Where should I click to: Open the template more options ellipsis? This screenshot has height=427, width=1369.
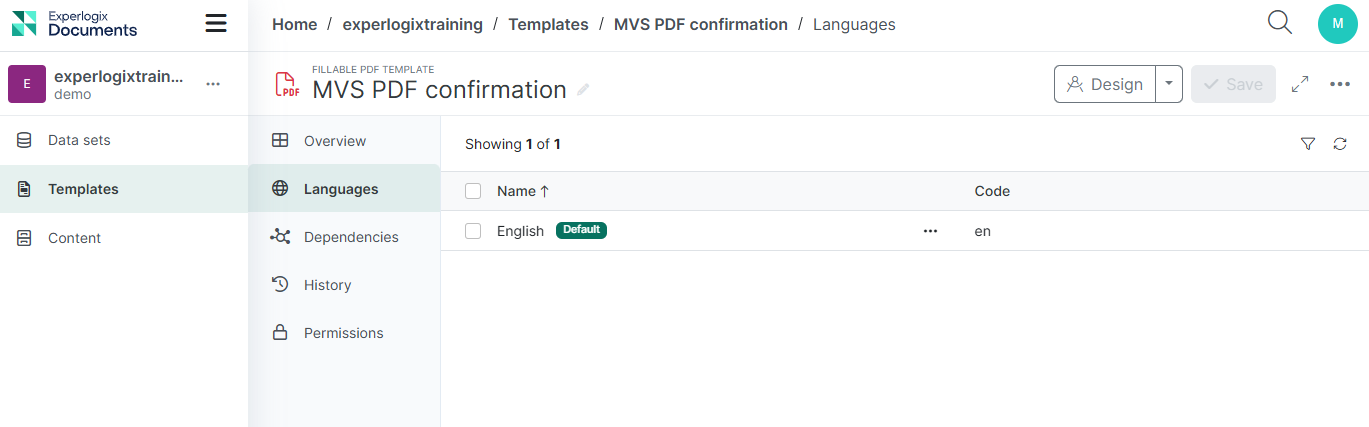1340,84
